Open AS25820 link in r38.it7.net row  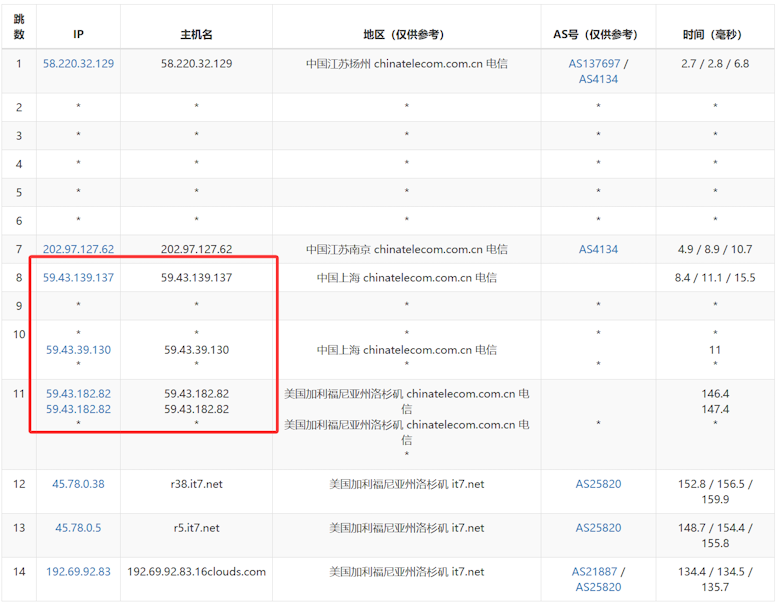pyautogui.click(x=598, y=484)
